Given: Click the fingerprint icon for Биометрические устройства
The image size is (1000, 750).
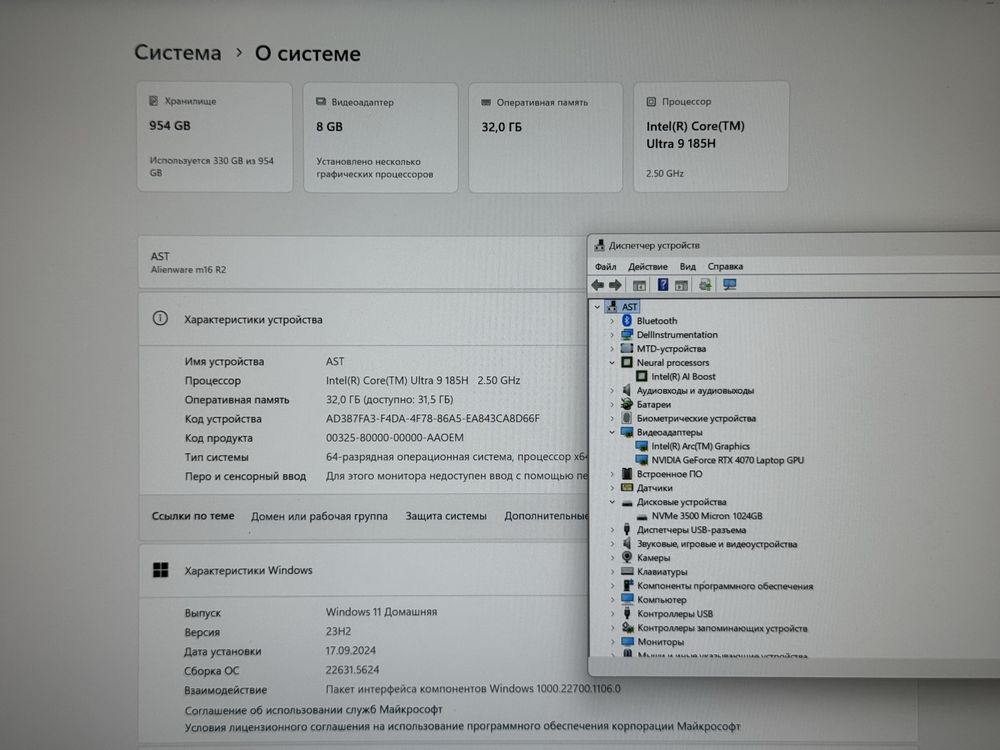Looking at the screenshot, I should pyautogui.click(x=627, y=418).
